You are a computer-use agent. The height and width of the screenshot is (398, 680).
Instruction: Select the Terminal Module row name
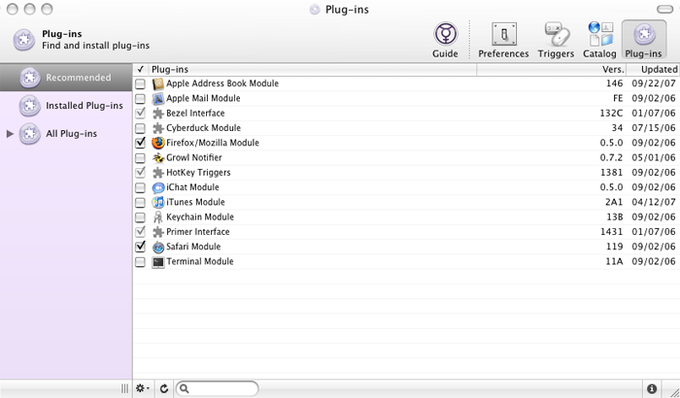[200, 261]
